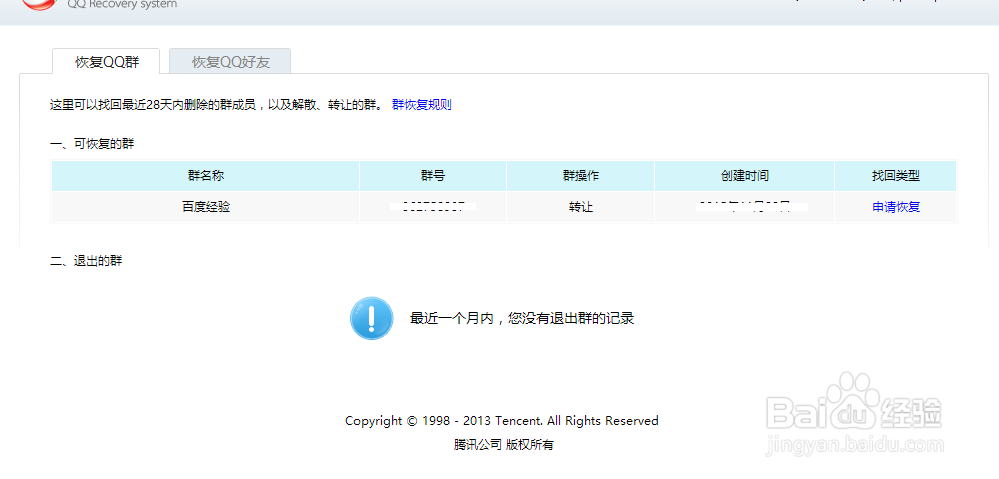Click the 群名称 column header
Image resolution: width=999 pixels, height=479 pixels.
click(205, 176)
